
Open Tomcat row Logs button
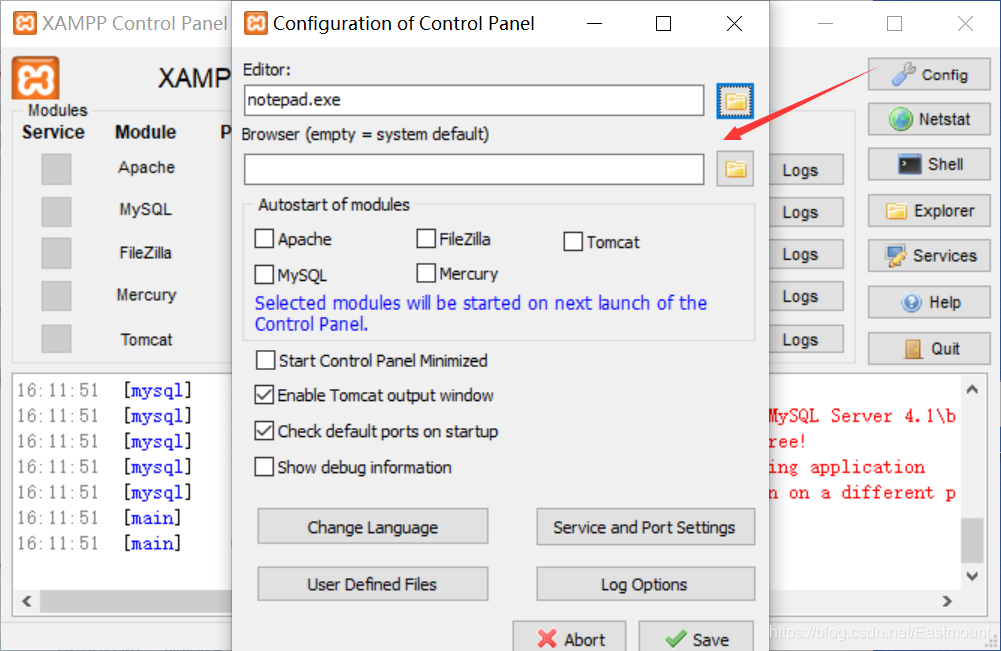point(806,340)
